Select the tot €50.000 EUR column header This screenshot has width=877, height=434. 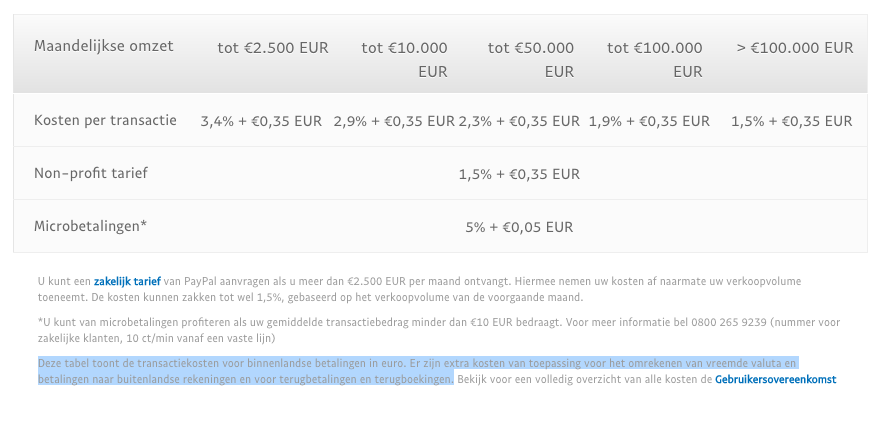point(530,60)
